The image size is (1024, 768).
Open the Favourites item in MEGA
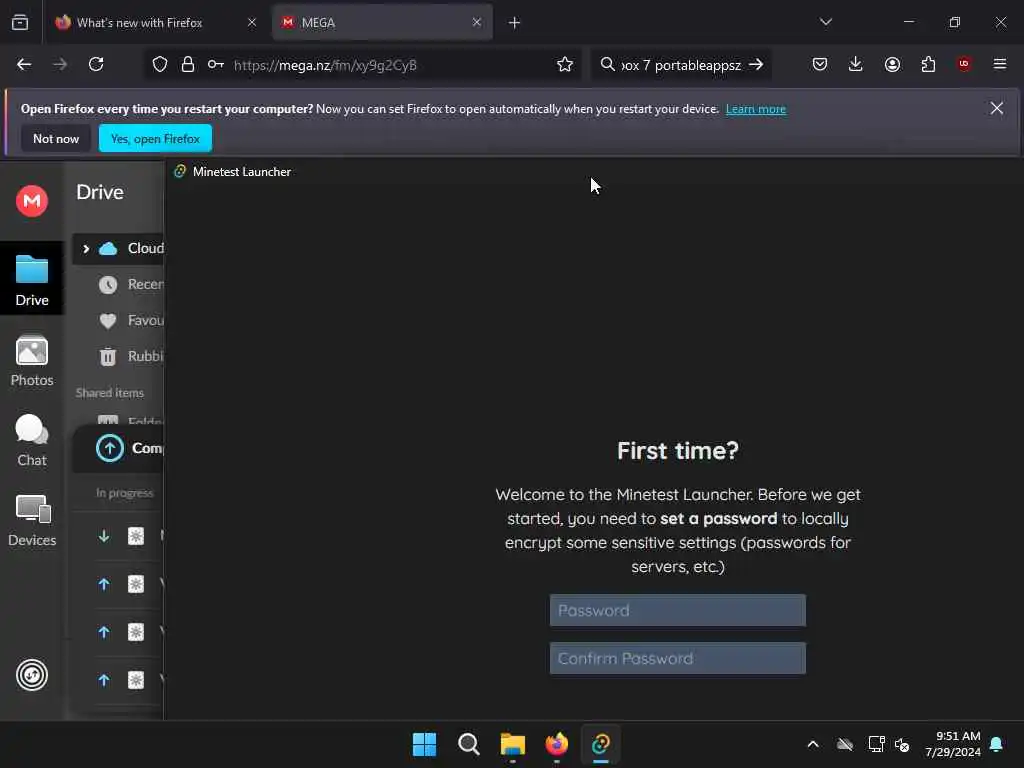[x=131, y=320]
